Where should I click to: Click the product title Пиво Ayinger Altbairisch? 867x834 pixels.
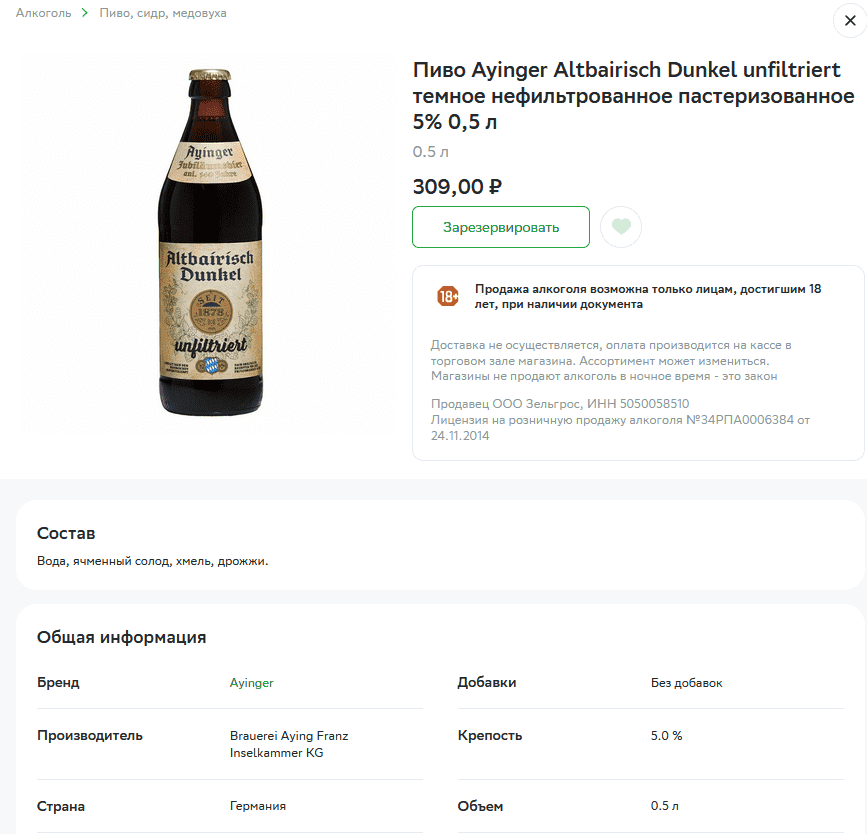pos(634,96)
